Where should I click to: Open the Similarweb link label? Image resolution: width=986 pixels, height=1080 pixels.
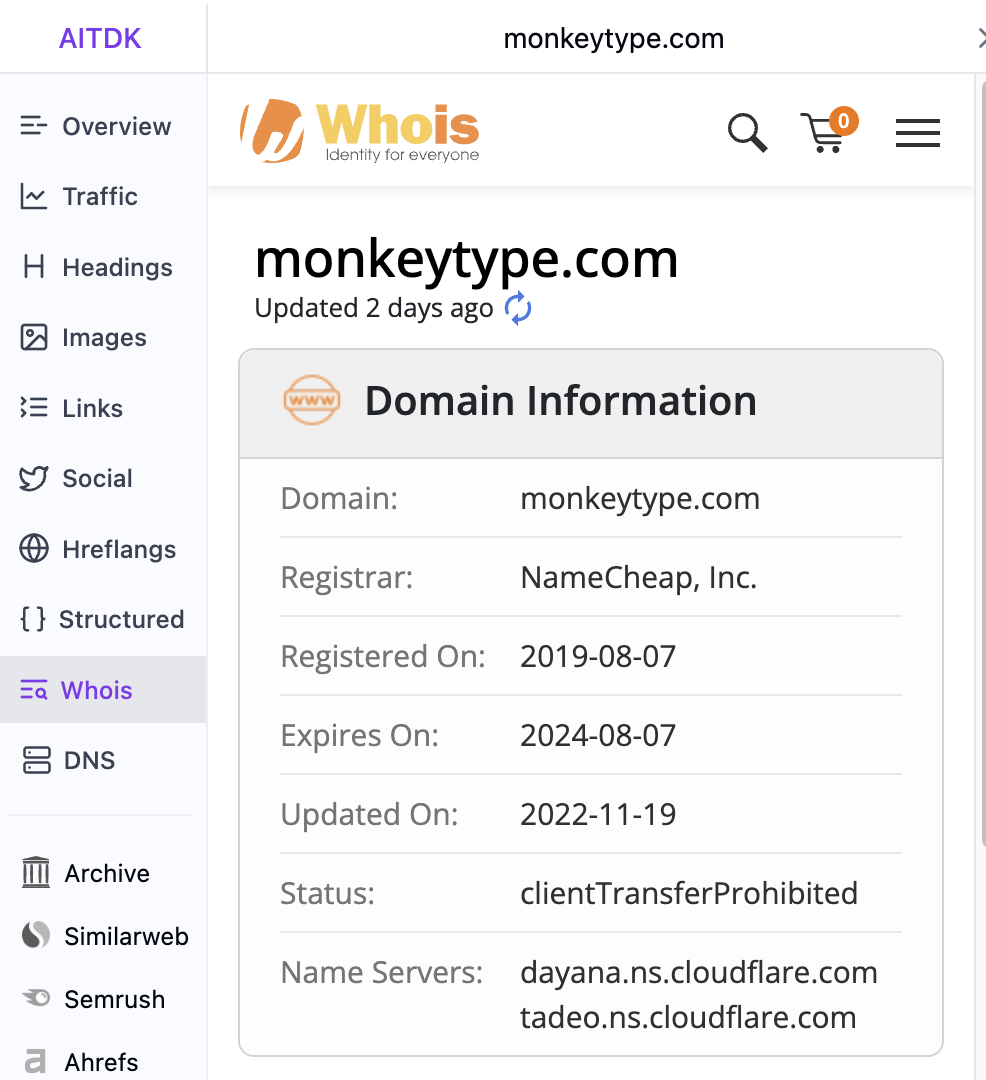(x=126, y=937)
